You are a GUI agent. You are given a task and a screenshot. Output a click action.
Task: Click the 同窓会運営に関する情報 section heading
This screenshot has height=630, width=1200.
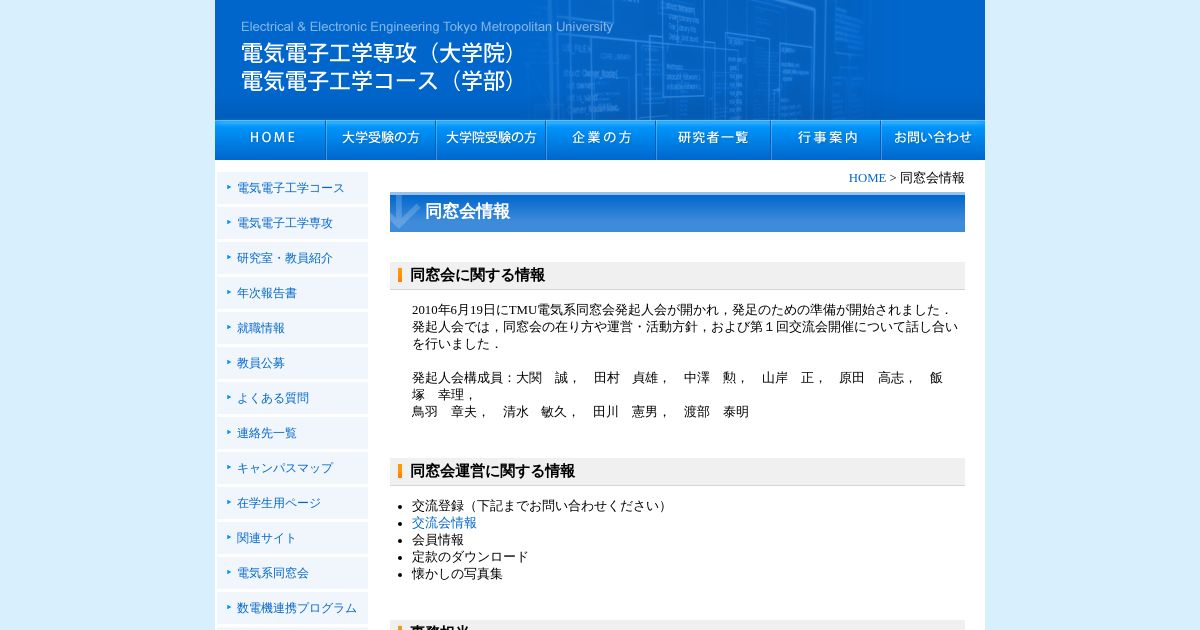click(677, 471)
